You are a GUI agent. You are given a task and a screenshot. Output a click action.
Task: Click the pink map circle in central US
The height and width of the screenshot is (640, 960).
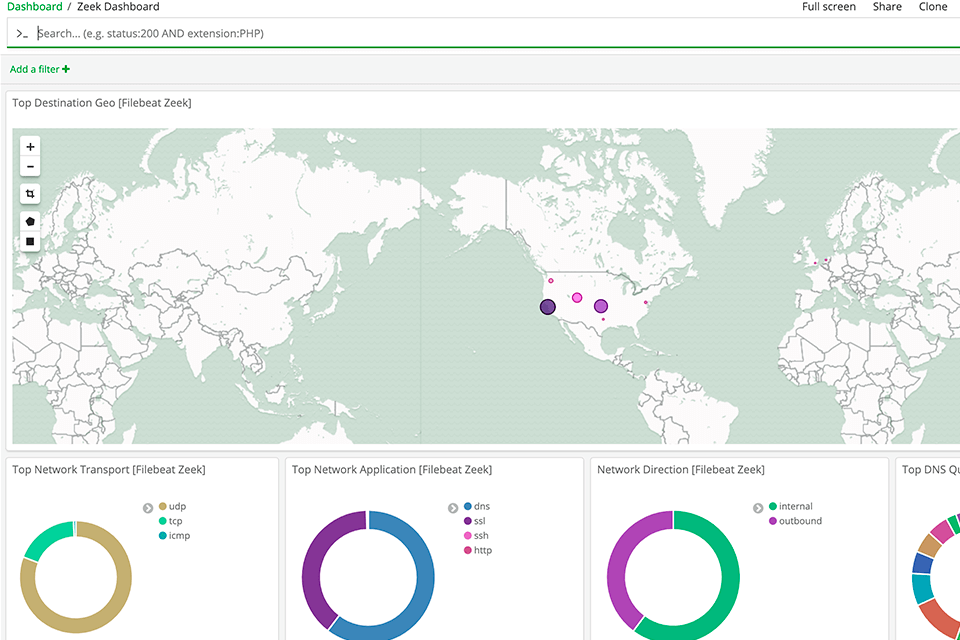click(577, 298)
